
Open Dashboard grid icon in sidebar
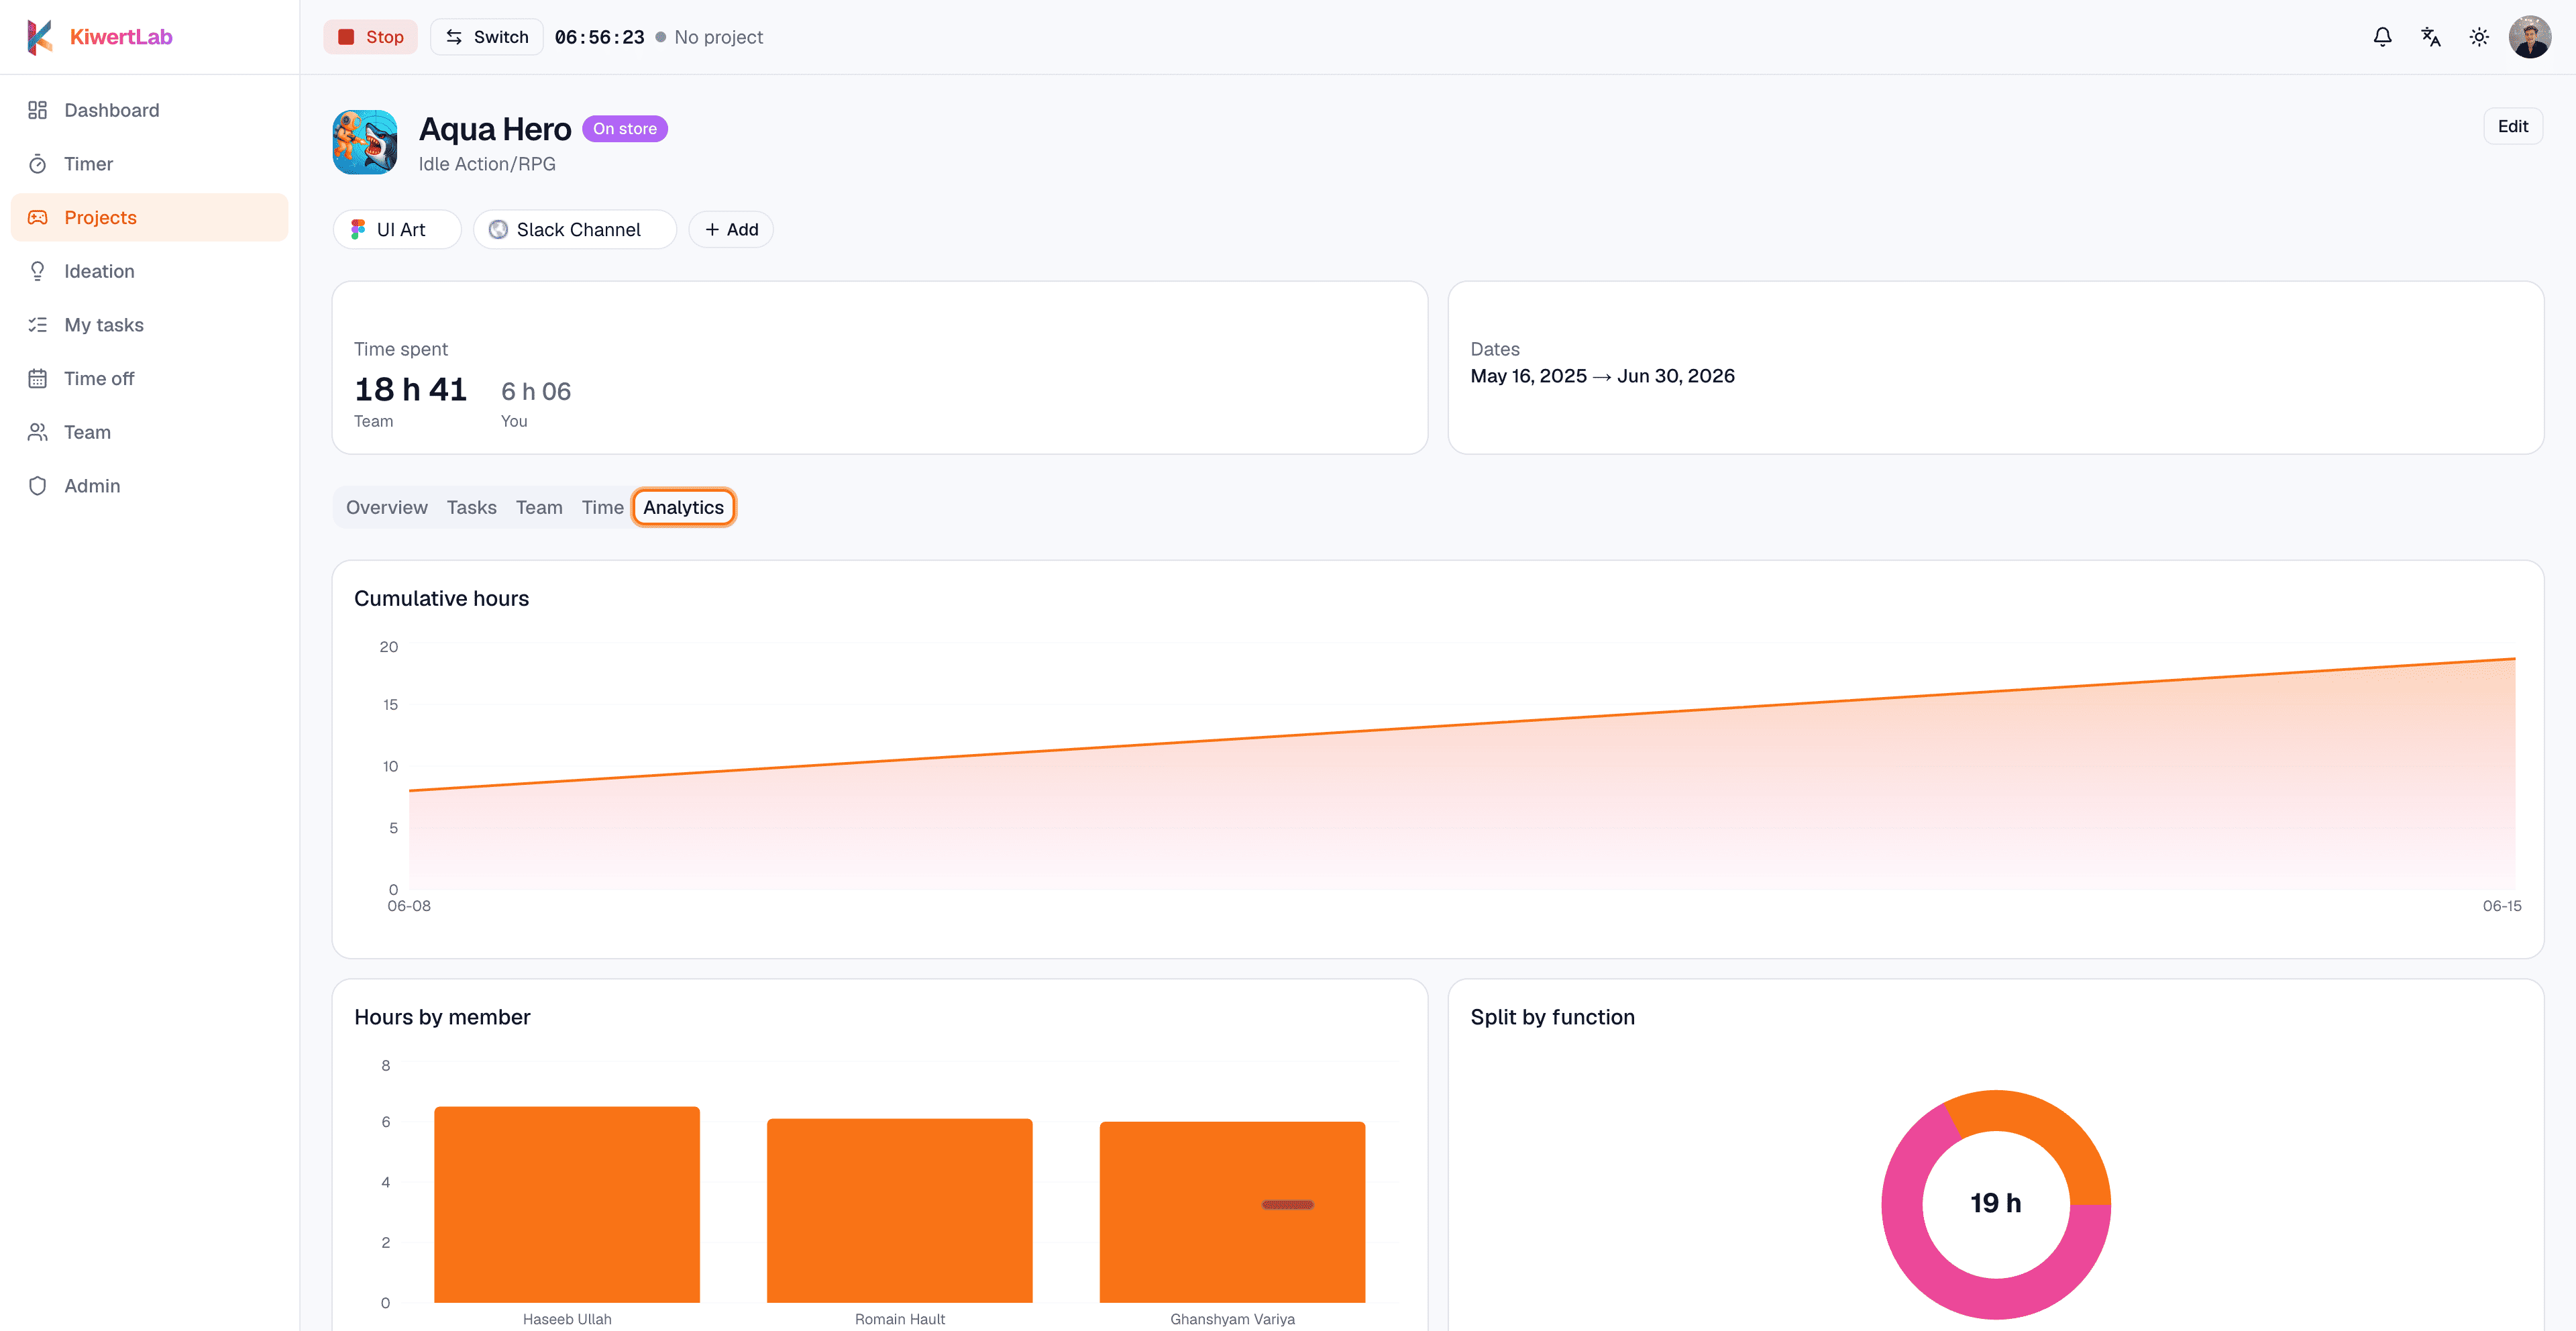click(x=37, y=110)
